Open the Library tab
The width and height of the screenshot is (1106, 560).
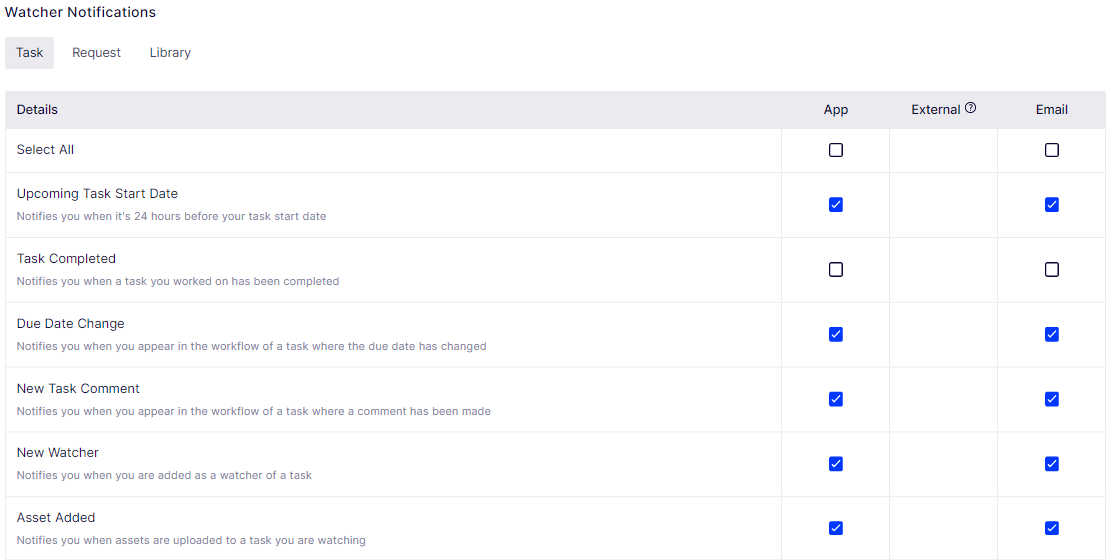click(x=170, y=53)
